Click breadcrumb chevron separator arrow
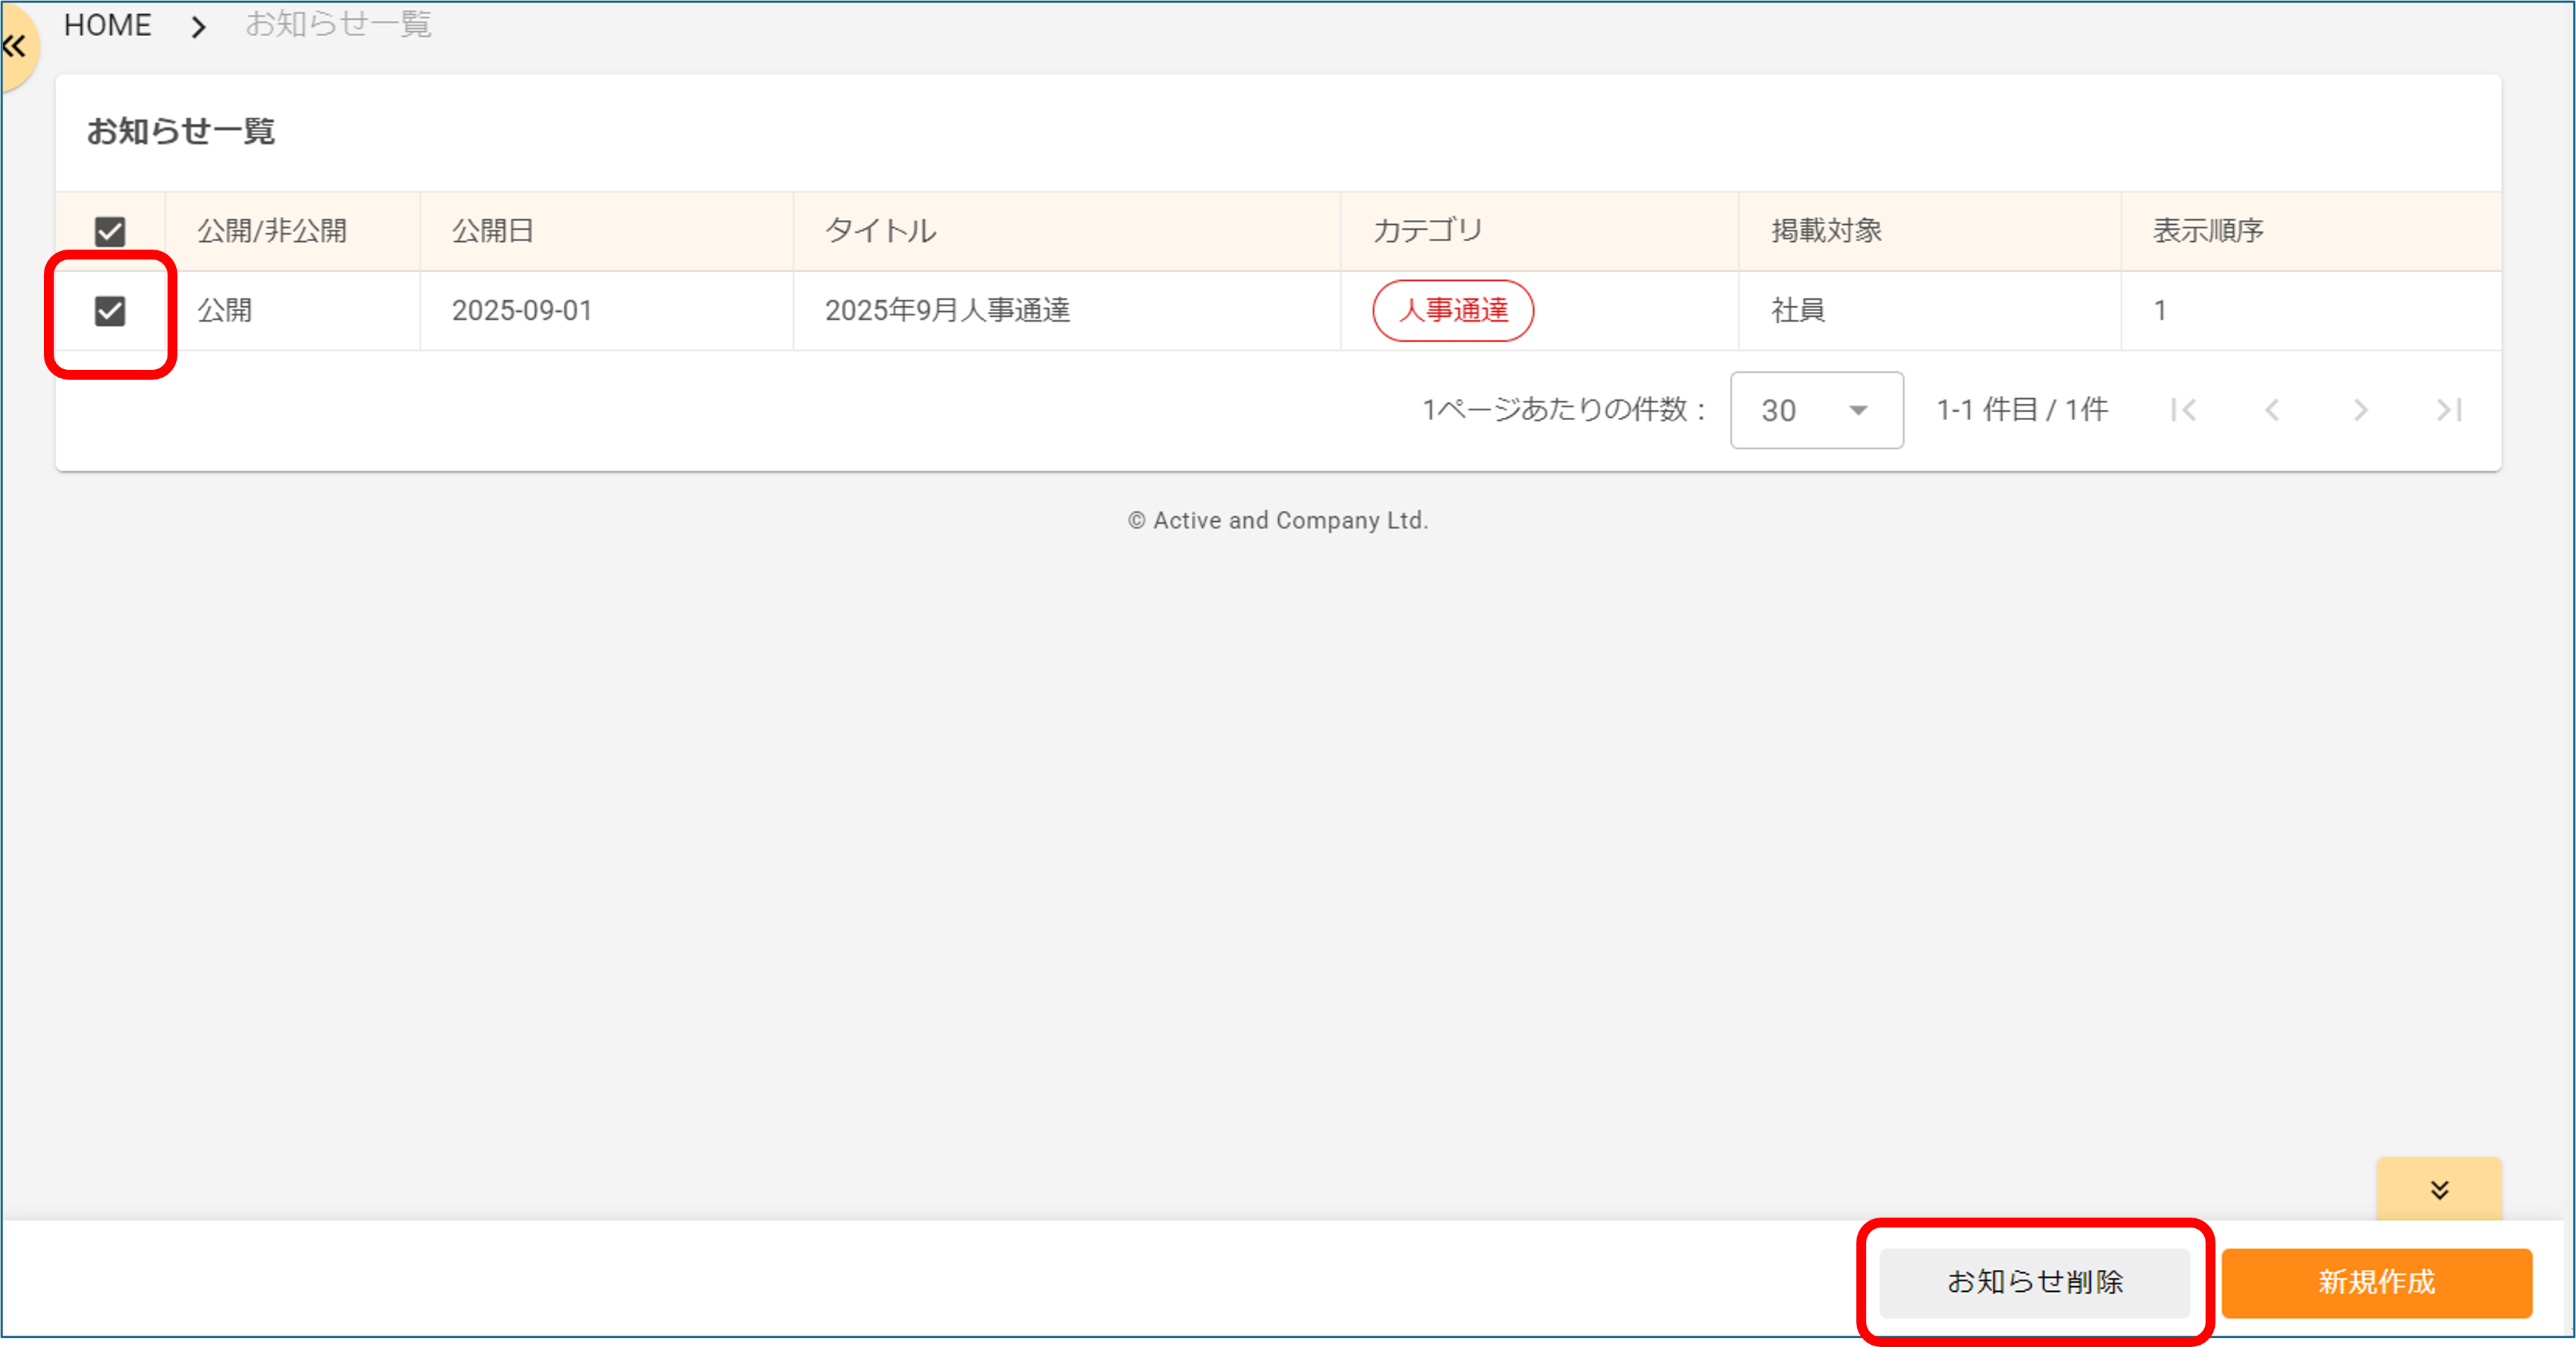The height and width of the screenshot is (1347, 2576). pyautogui.click(x=198, y=26)
